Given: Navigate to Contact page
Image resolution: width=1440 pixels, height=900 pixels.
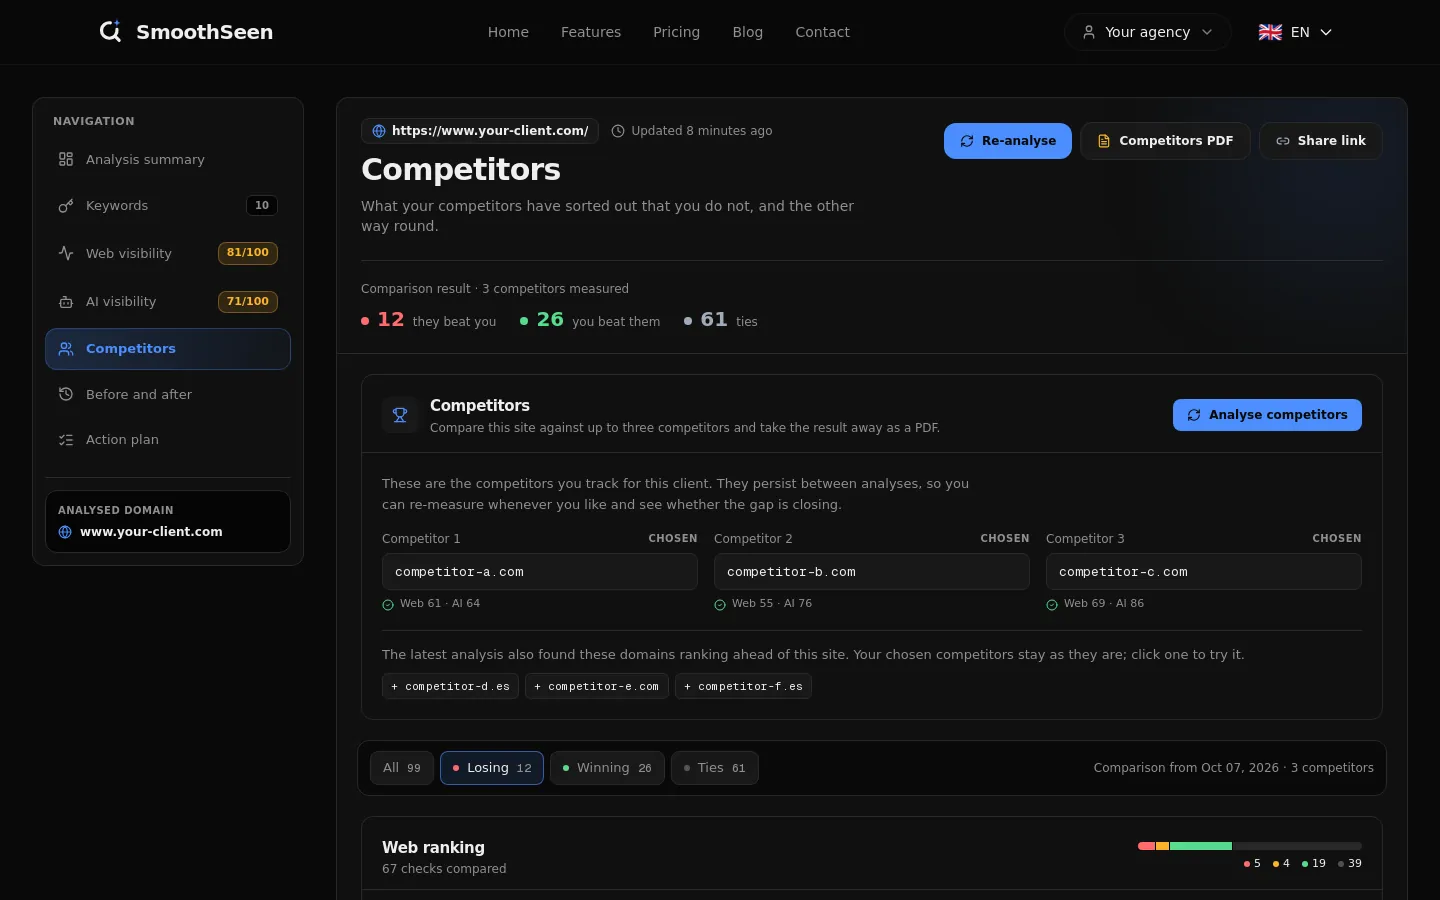Looking at the screenshot, I should (x=822, y=32).
